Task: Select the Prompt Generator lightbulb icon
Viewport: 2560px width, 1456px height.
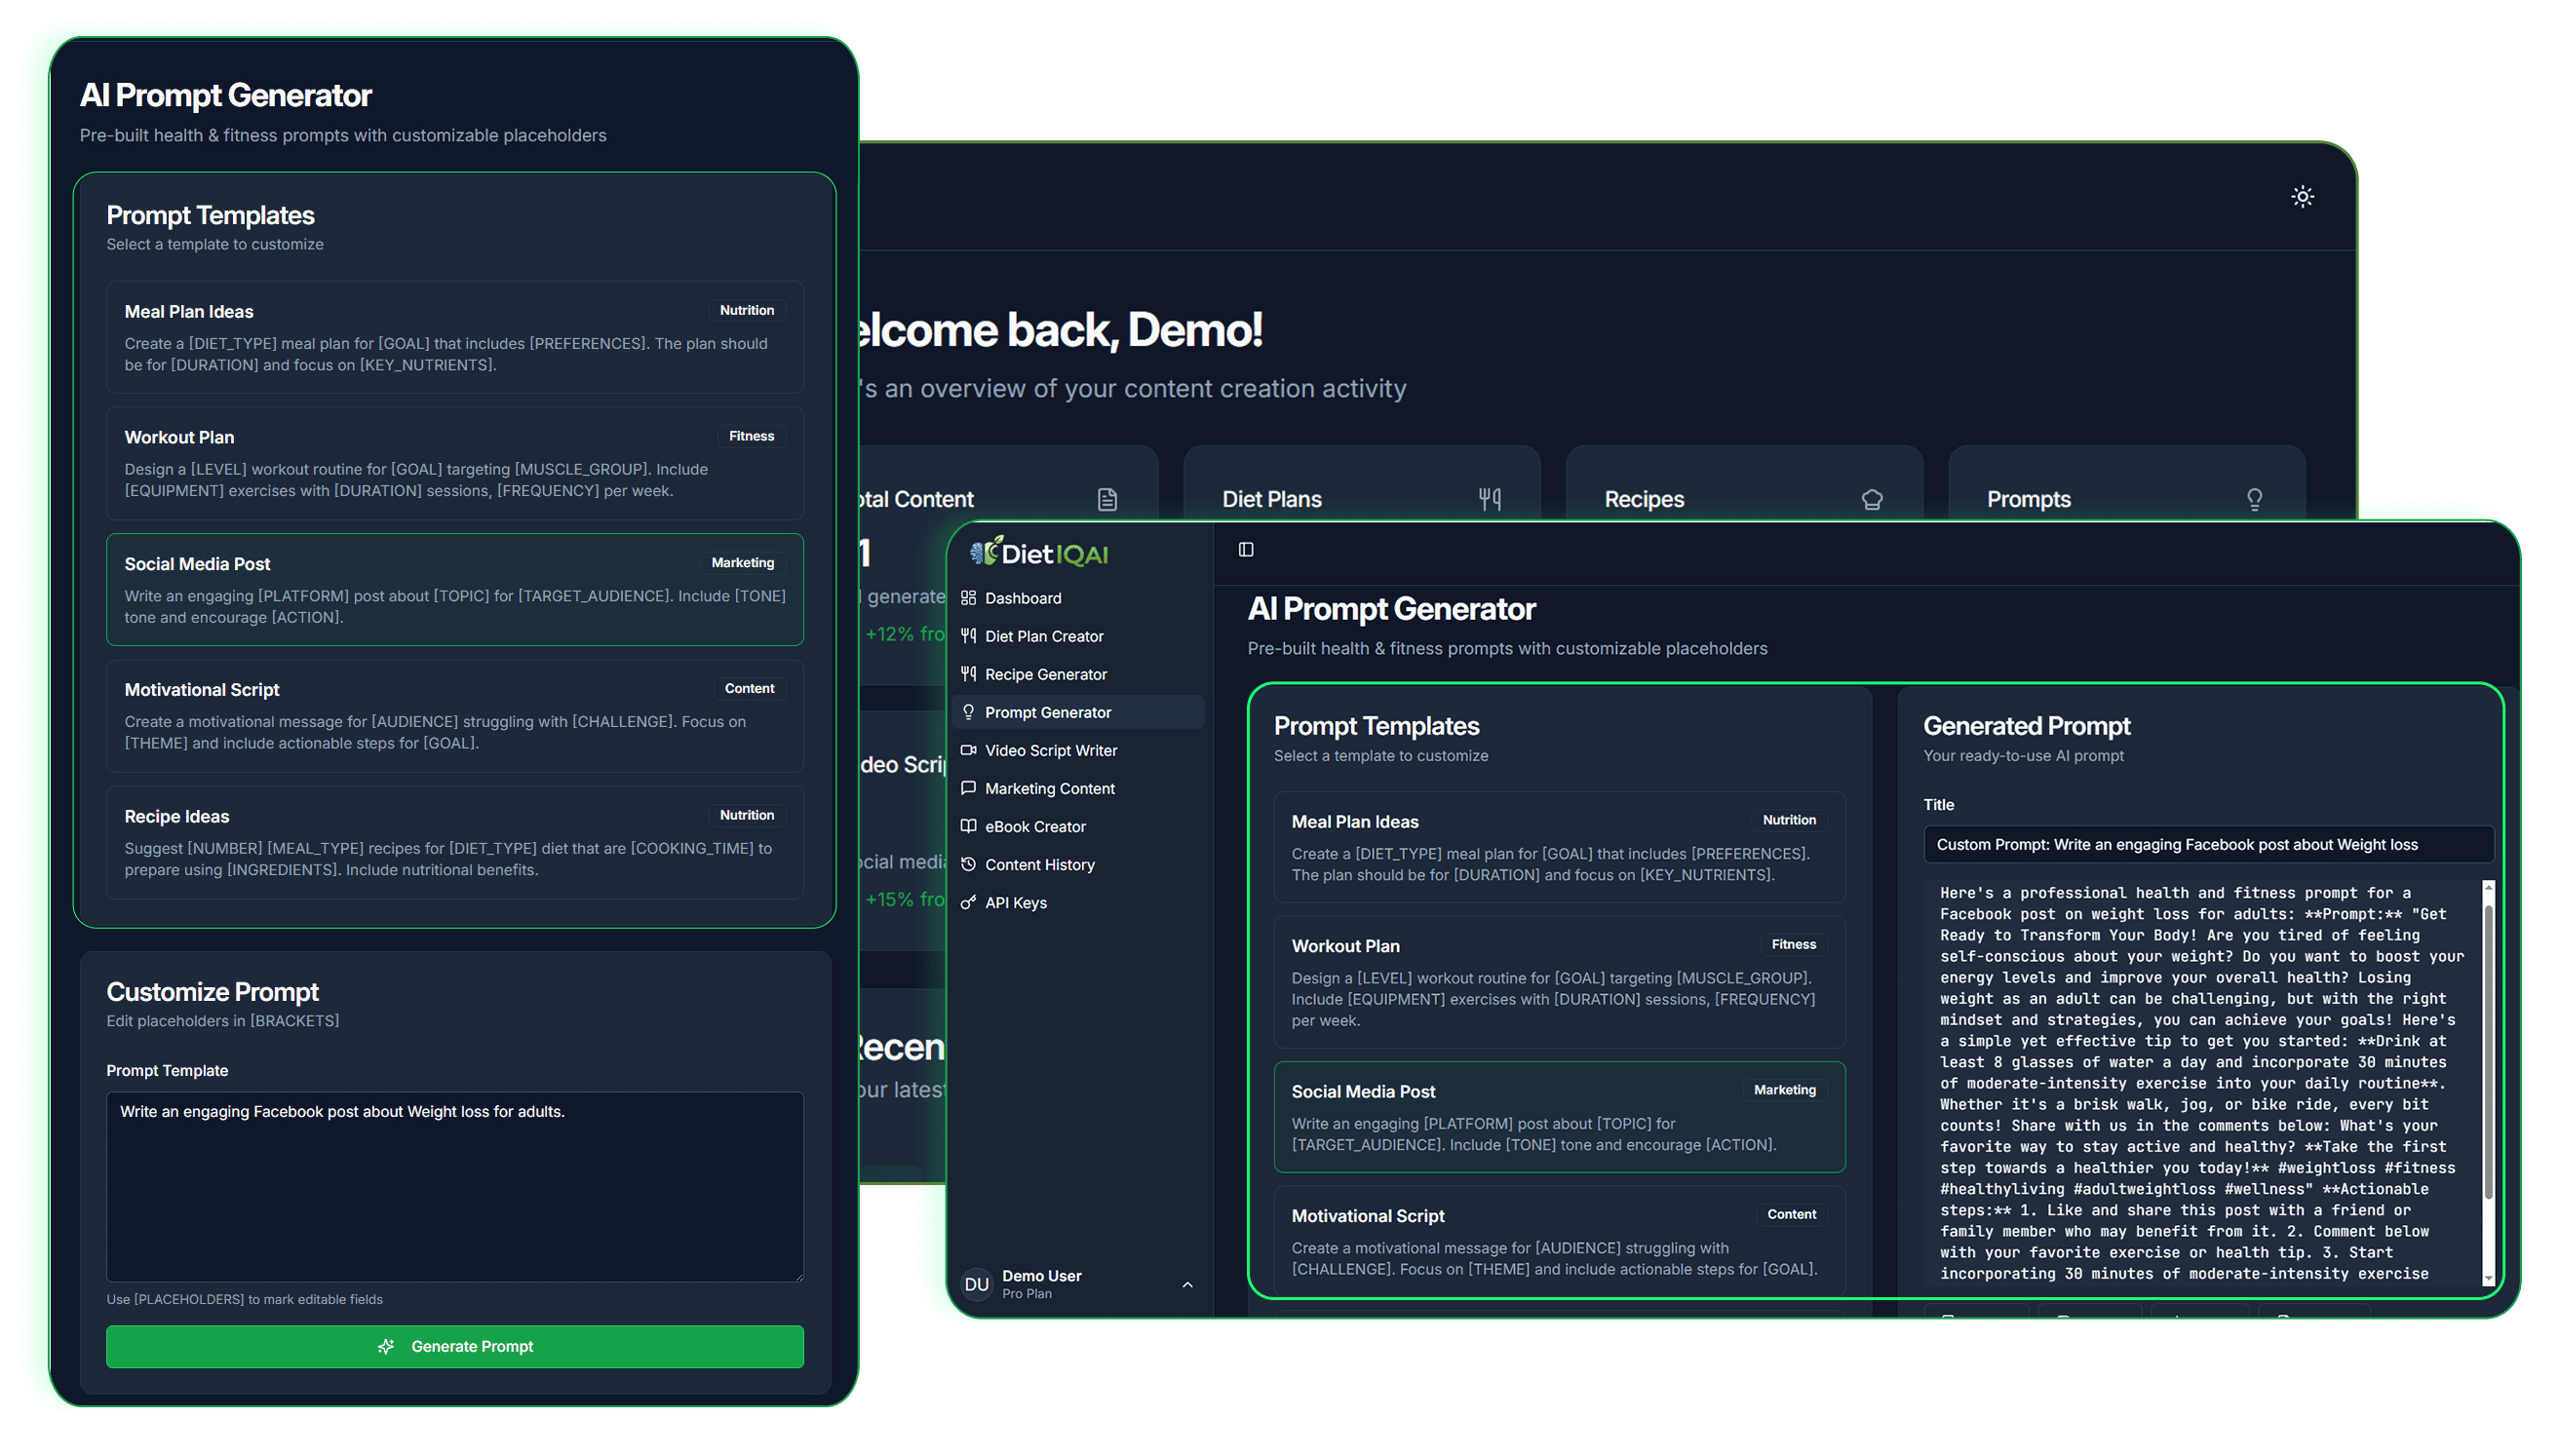Action: click(969, 711)
